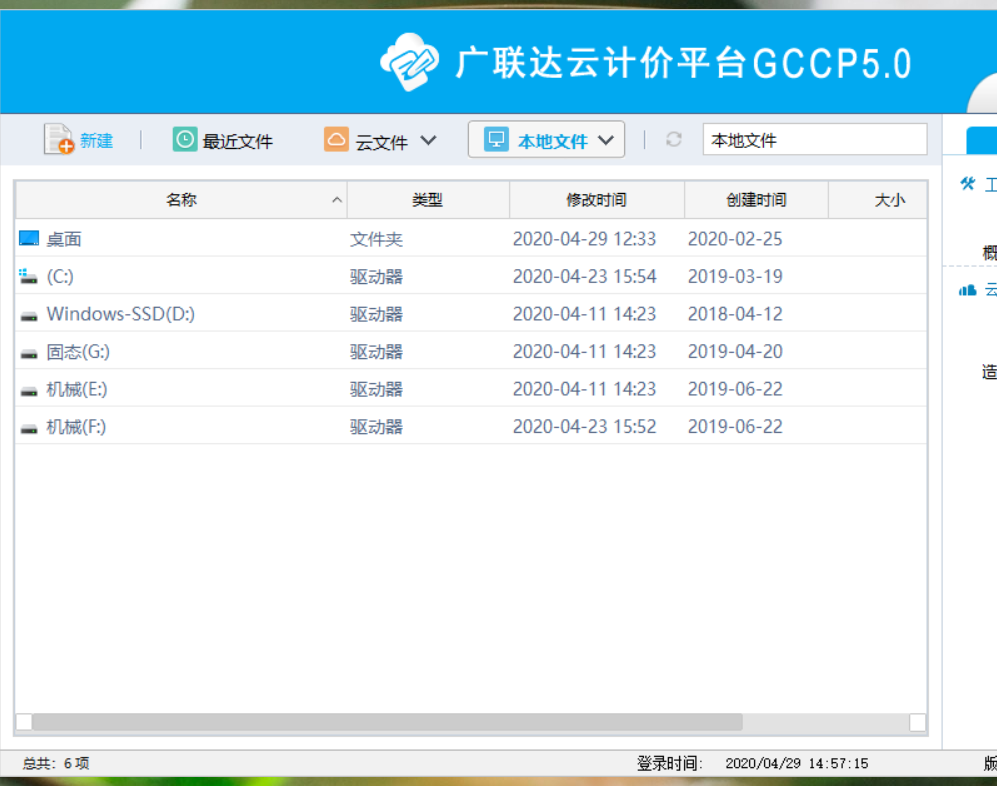Click 2020-02-25 creation date

coord(735,238)
